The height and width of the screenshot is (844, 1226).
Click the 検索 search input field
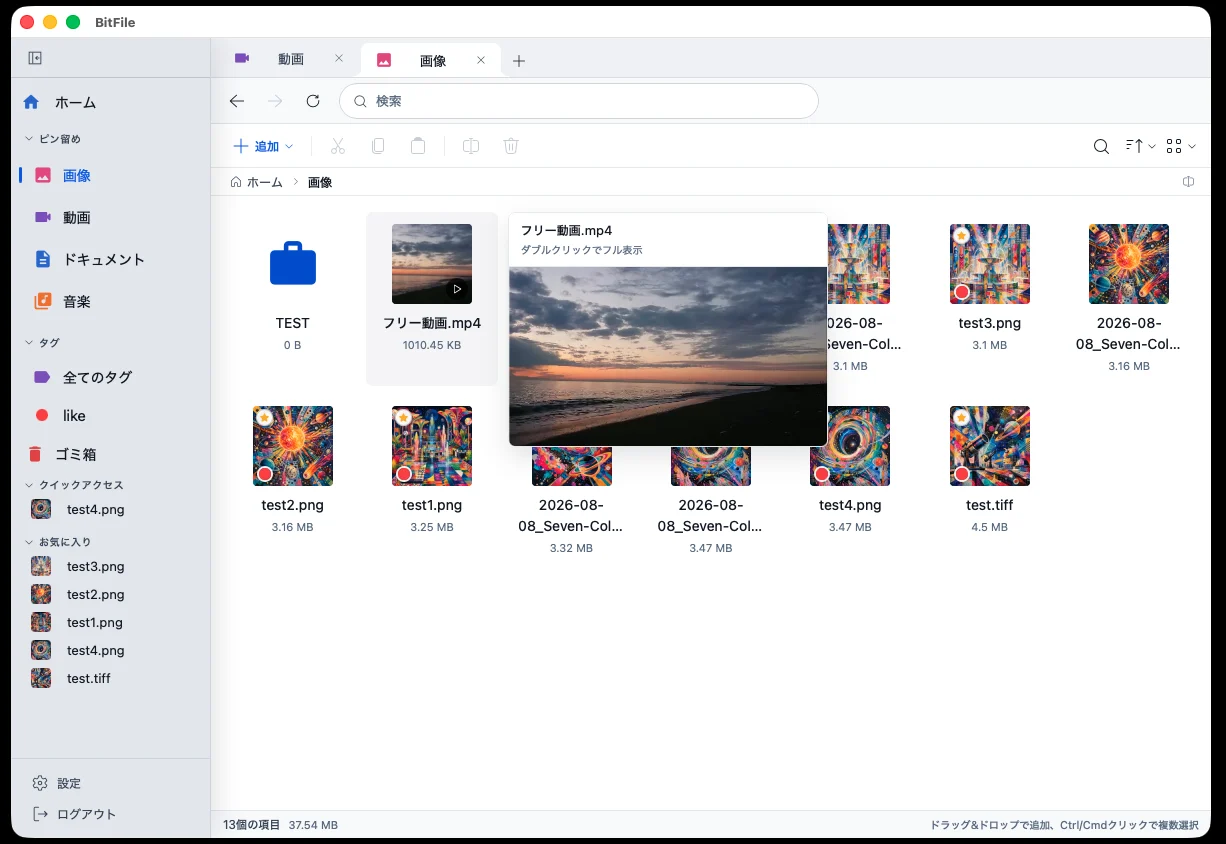tap(579, 101)
